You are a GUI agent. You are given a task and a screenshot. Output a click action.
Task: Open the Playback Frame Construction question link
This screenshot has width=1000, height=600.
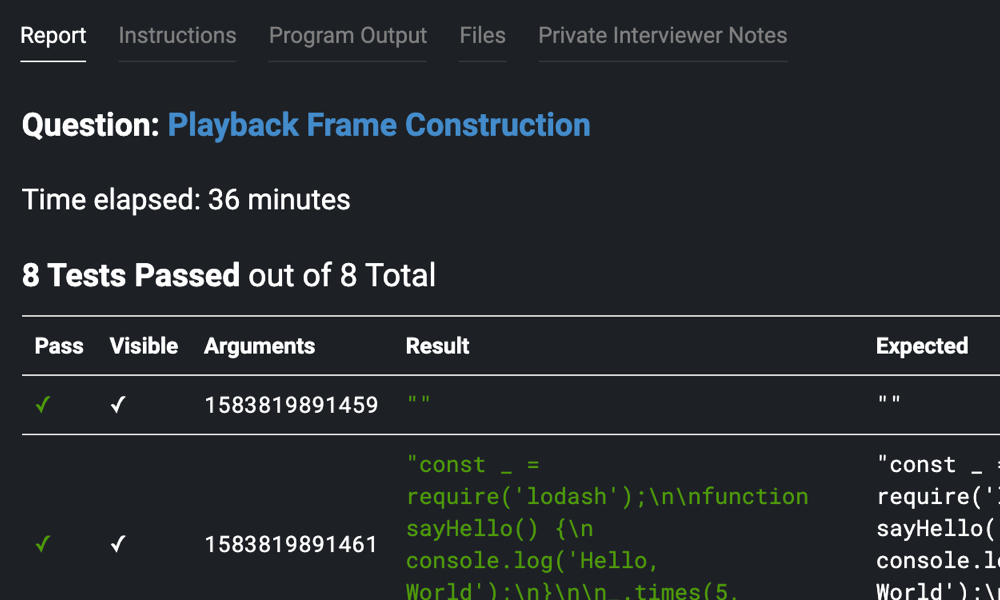[378, 125]
